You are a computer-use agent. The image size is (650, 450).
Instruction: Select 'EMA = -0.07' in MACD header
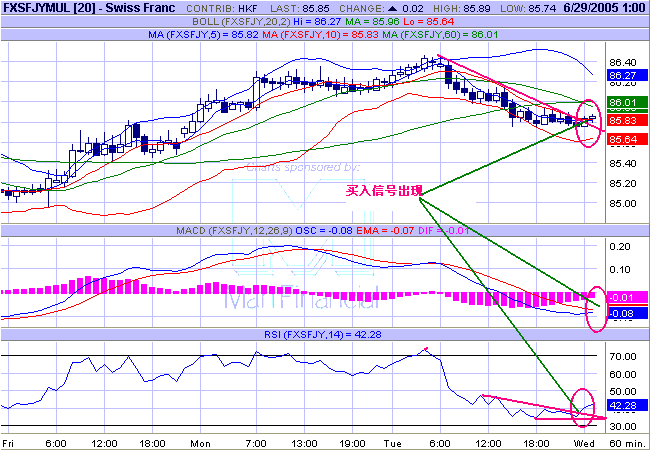pyautogui.click(x=384, y=230)
